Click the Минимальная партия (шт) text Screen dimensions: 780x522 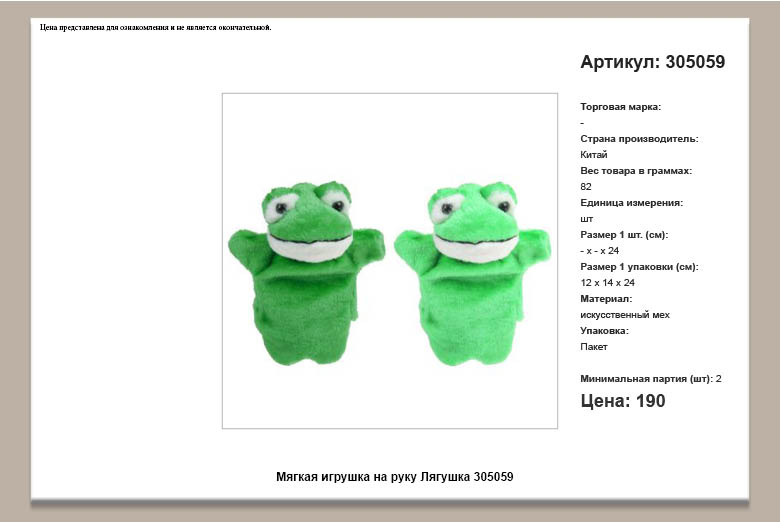coord(646,379)
